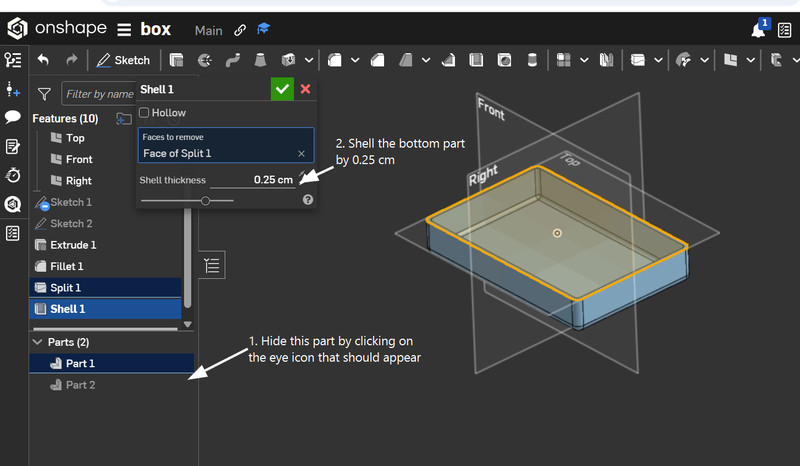Screen dimensions: 800x466
Task: Select the Rib tool
Action: tap(448, 60)
